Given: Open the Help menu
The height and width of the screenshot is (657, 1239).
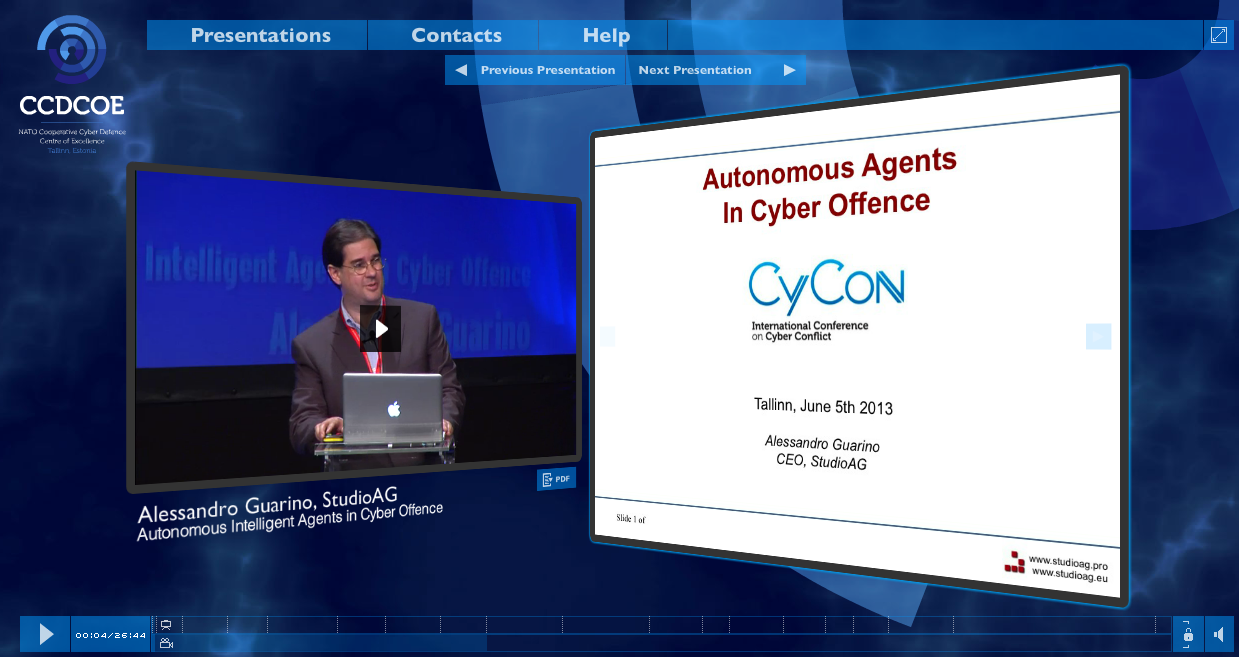Looking at the screenshot, I should click(606, 35).
